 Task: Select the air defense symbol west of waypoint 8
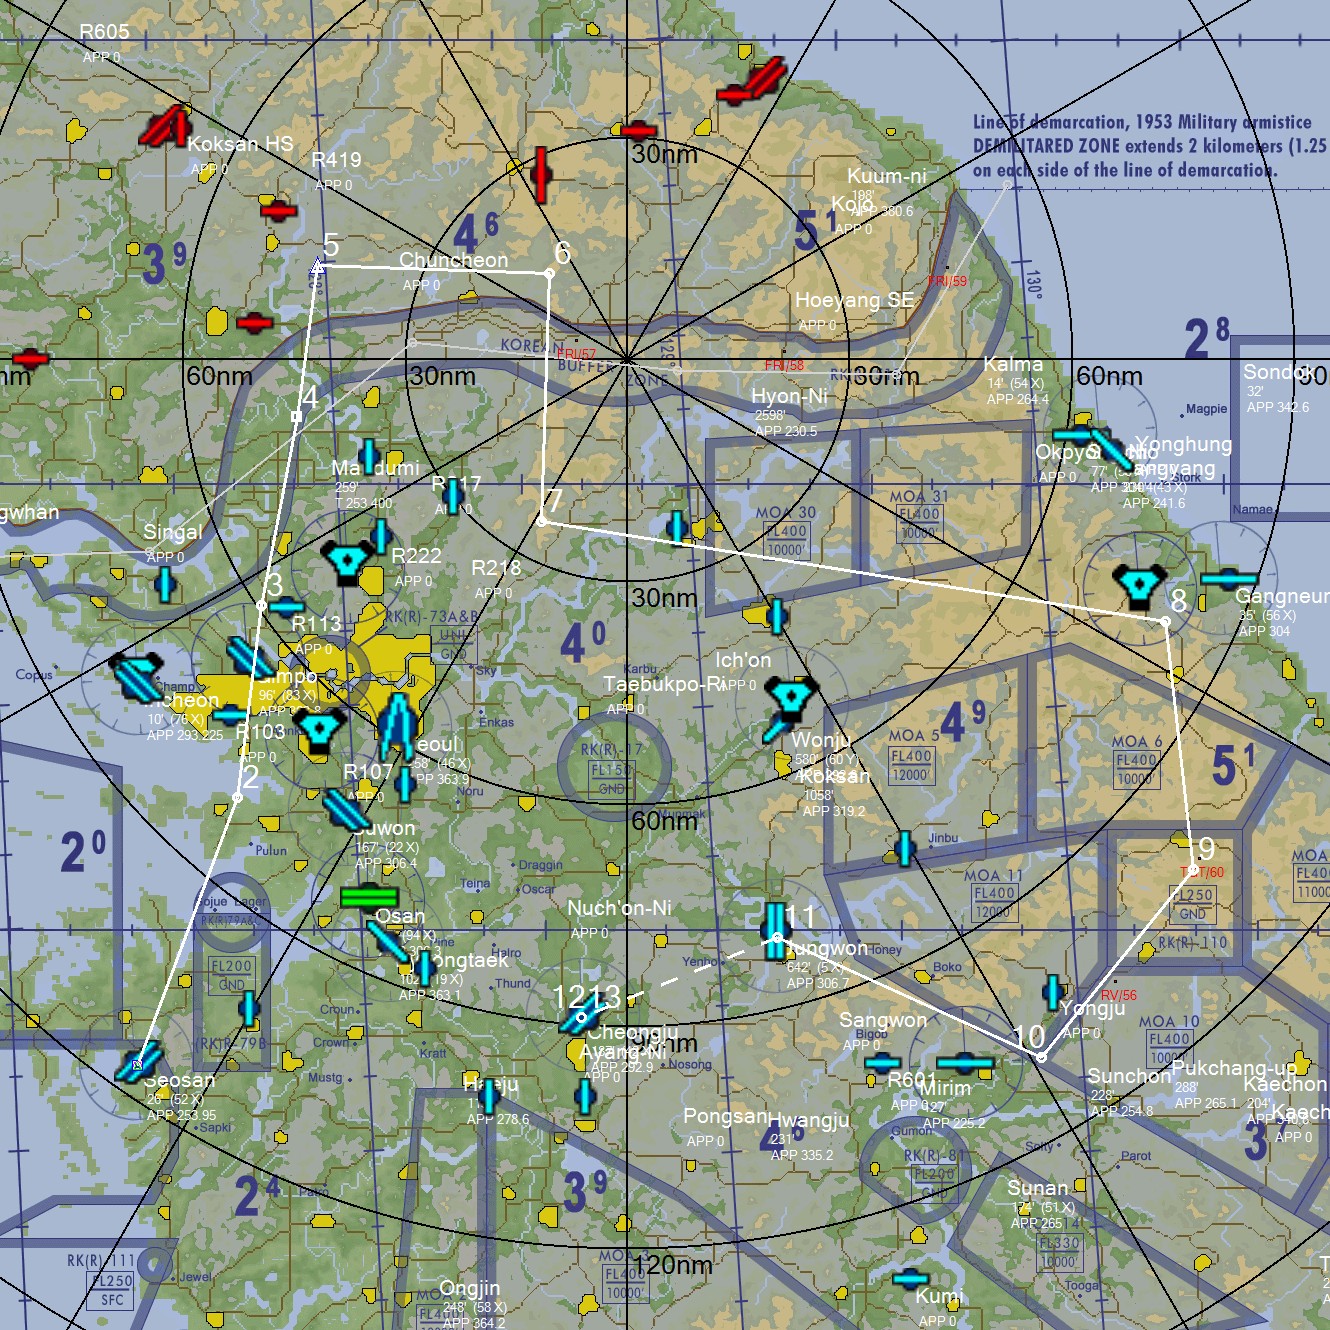point(1139,587)
